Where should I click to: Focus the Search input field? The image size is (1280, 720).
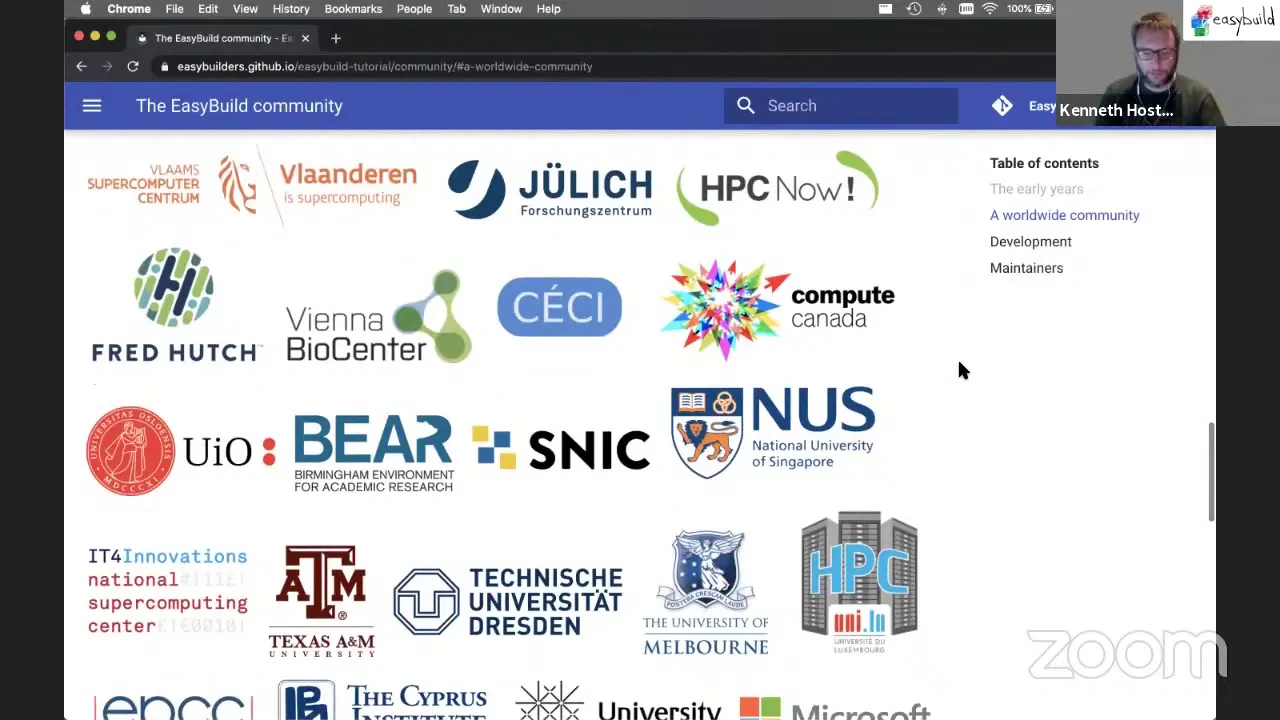click(x=841, y=106)
